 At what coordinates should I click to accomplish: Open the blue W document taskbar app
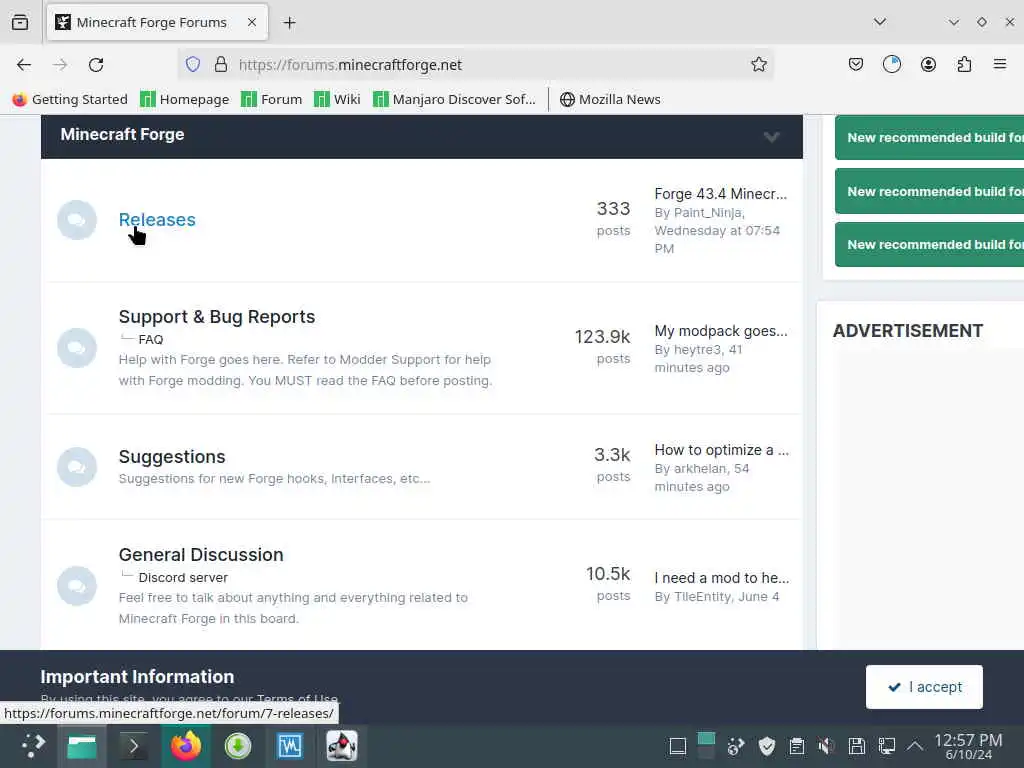[290, 746]
